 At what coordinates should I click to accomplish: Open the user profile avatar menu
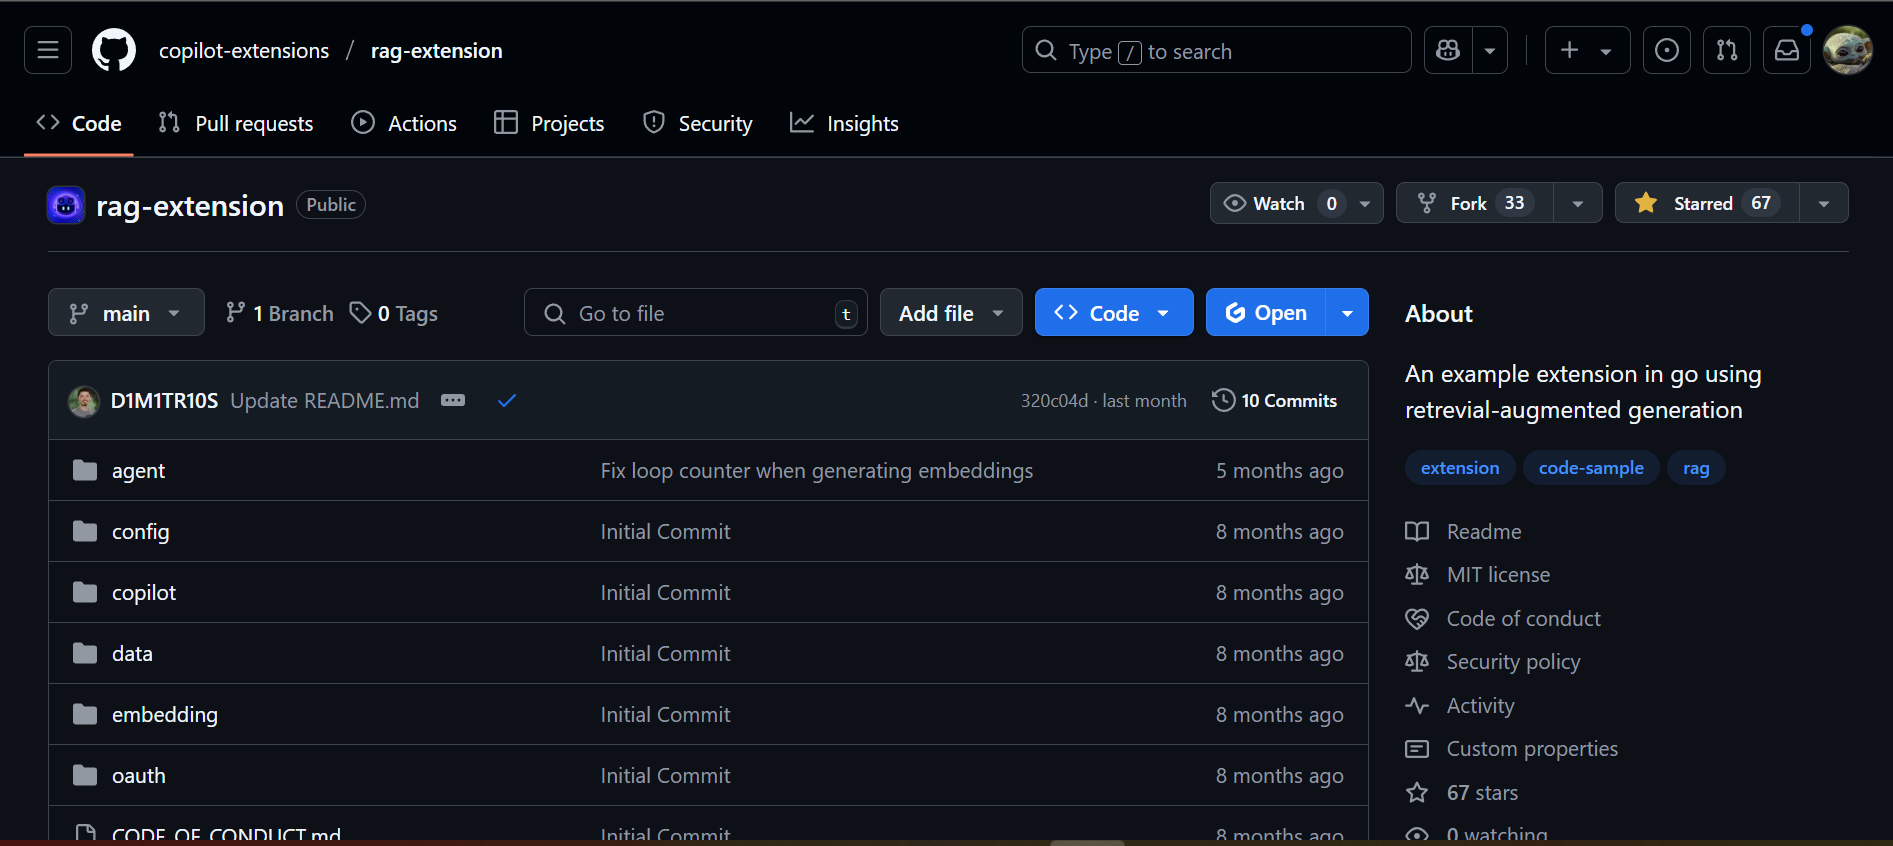(1847, 50)
